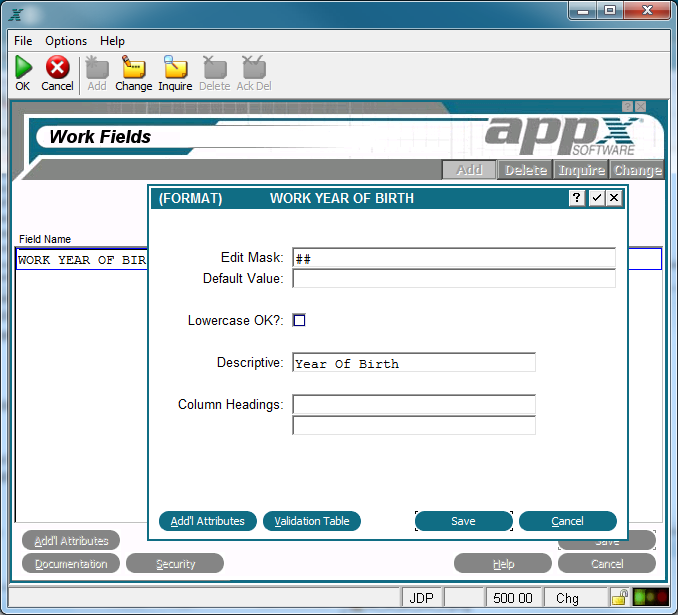Click the red Cancel toolbar icon
678x615 pixels.
(58, 67)
